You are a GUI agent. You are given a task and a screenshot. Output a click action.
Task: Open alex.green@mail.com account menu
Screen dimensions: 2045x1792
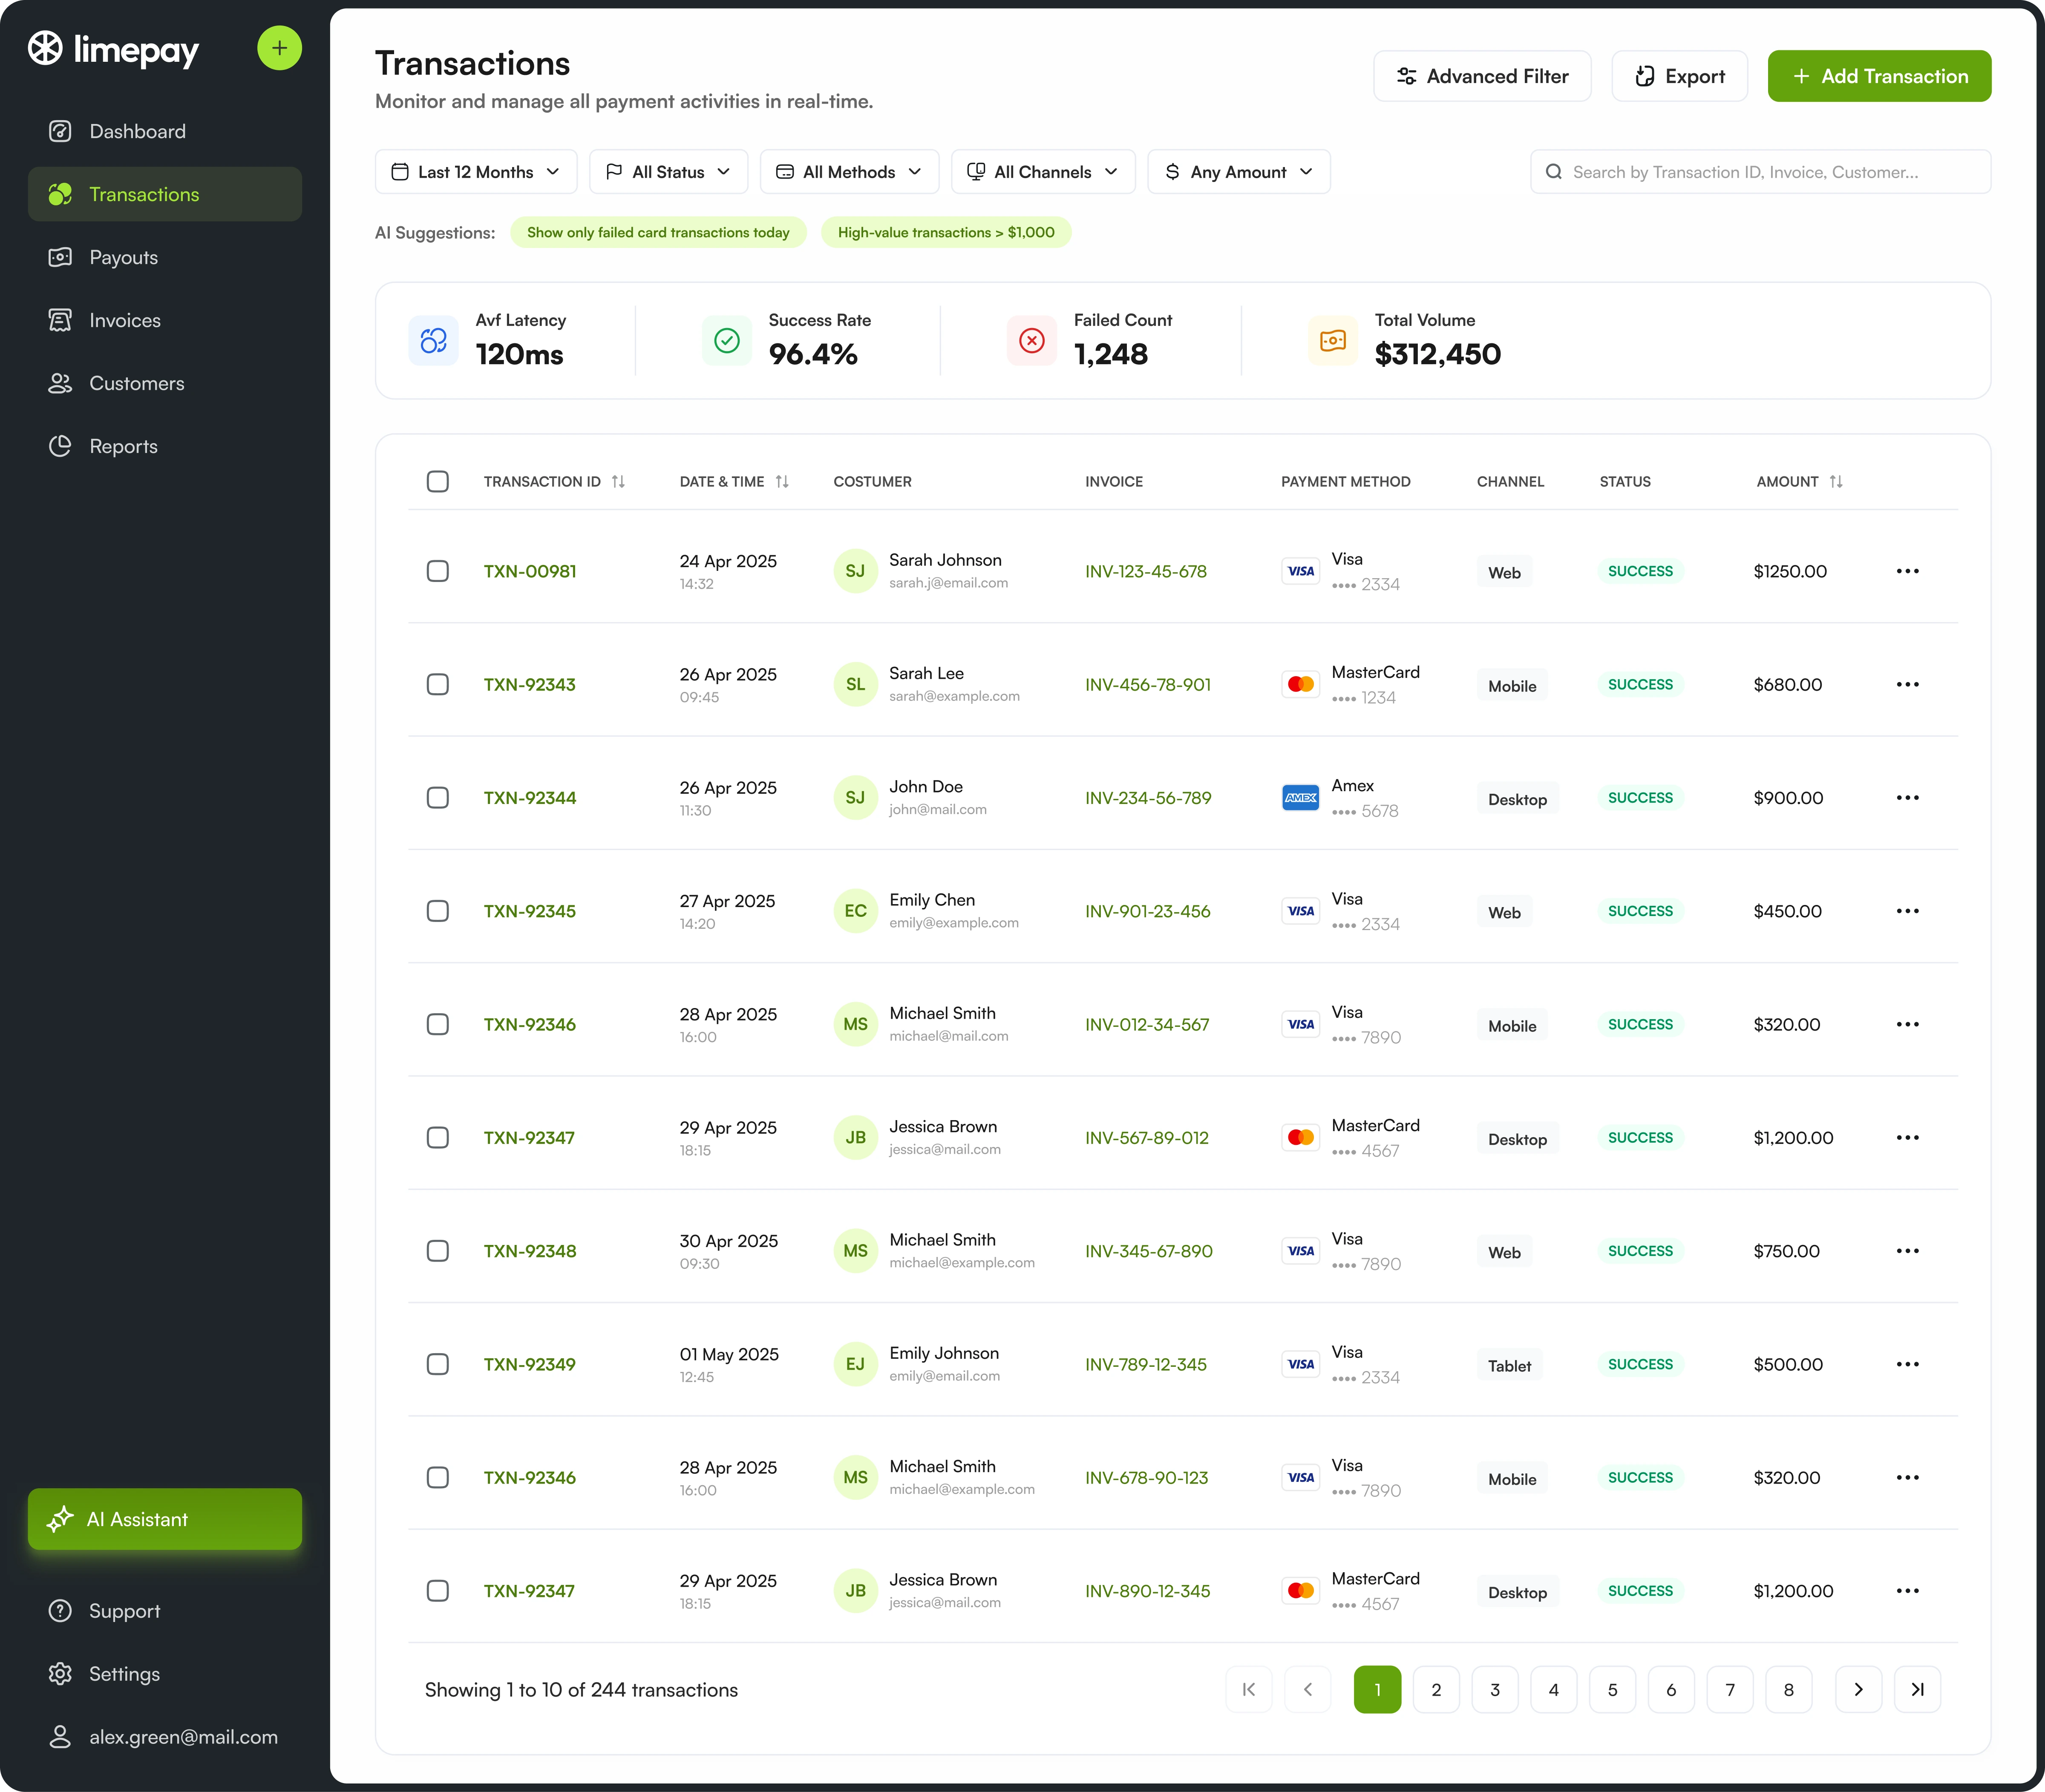click(x=165, y=1737)
